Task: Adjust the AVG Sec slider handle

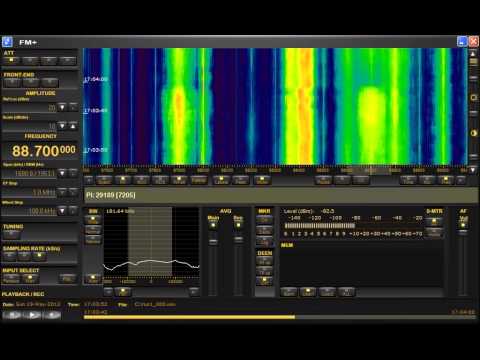Action: tap(238, 239)
